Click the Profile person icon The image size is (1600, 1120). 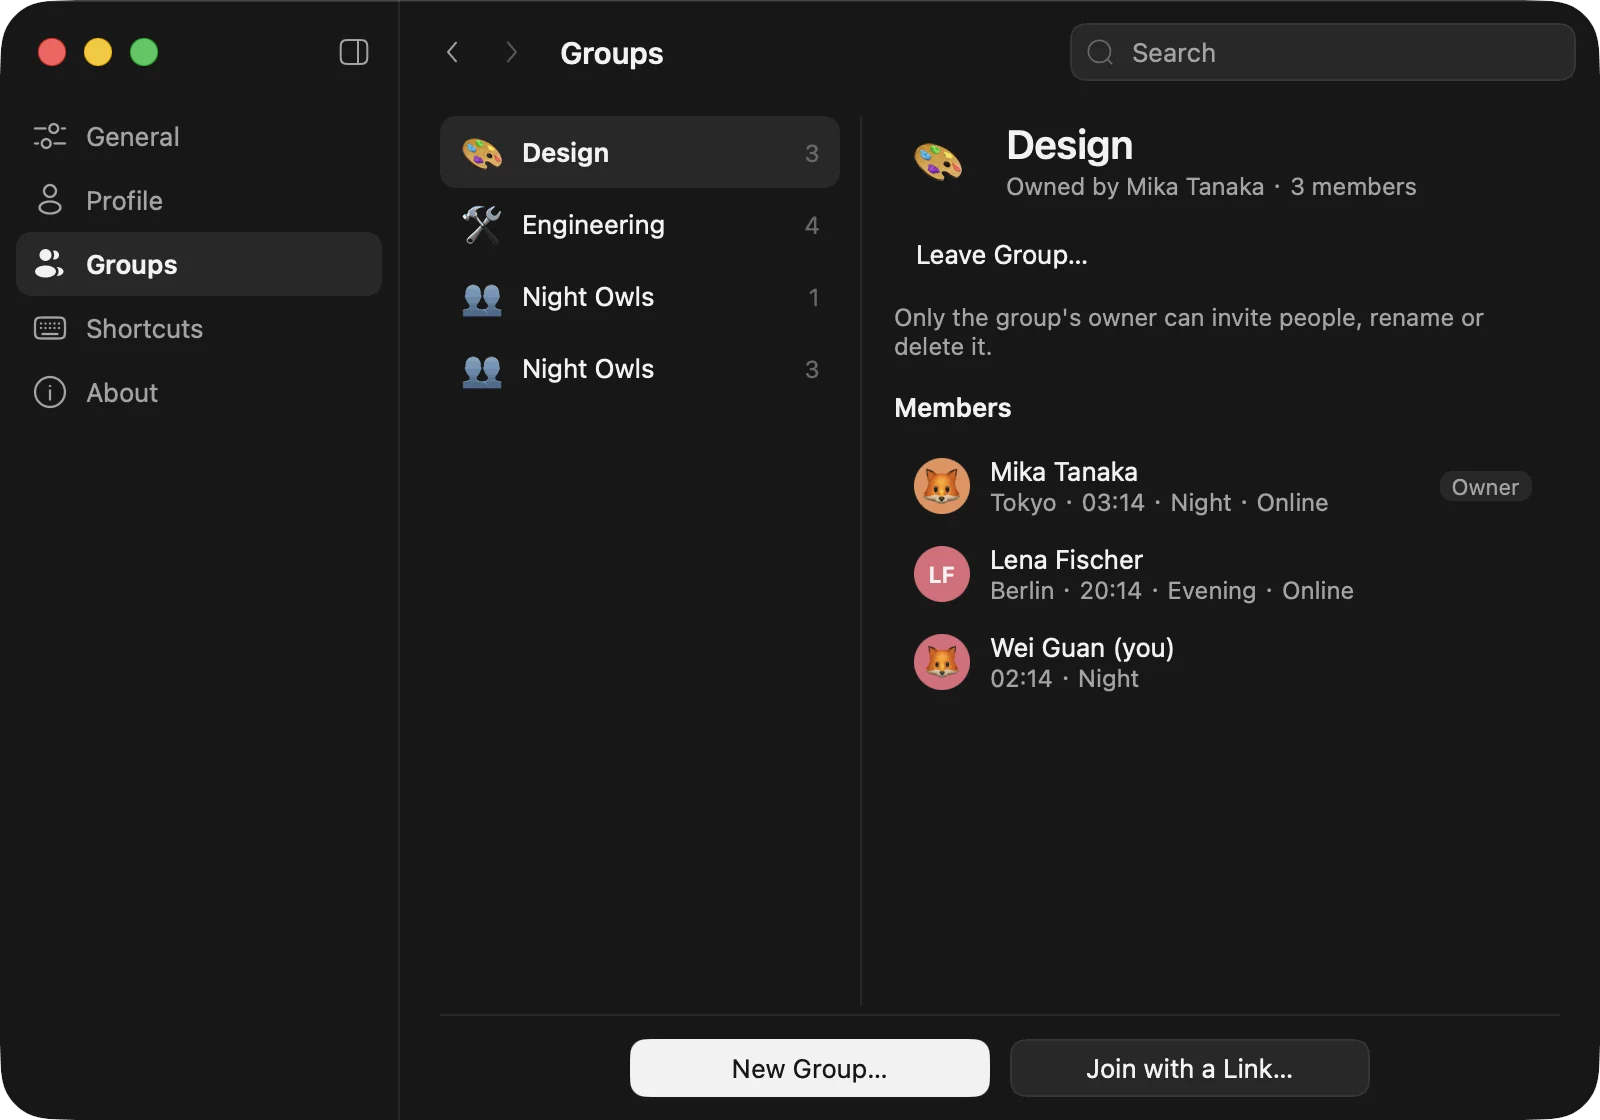coord(50,200)
